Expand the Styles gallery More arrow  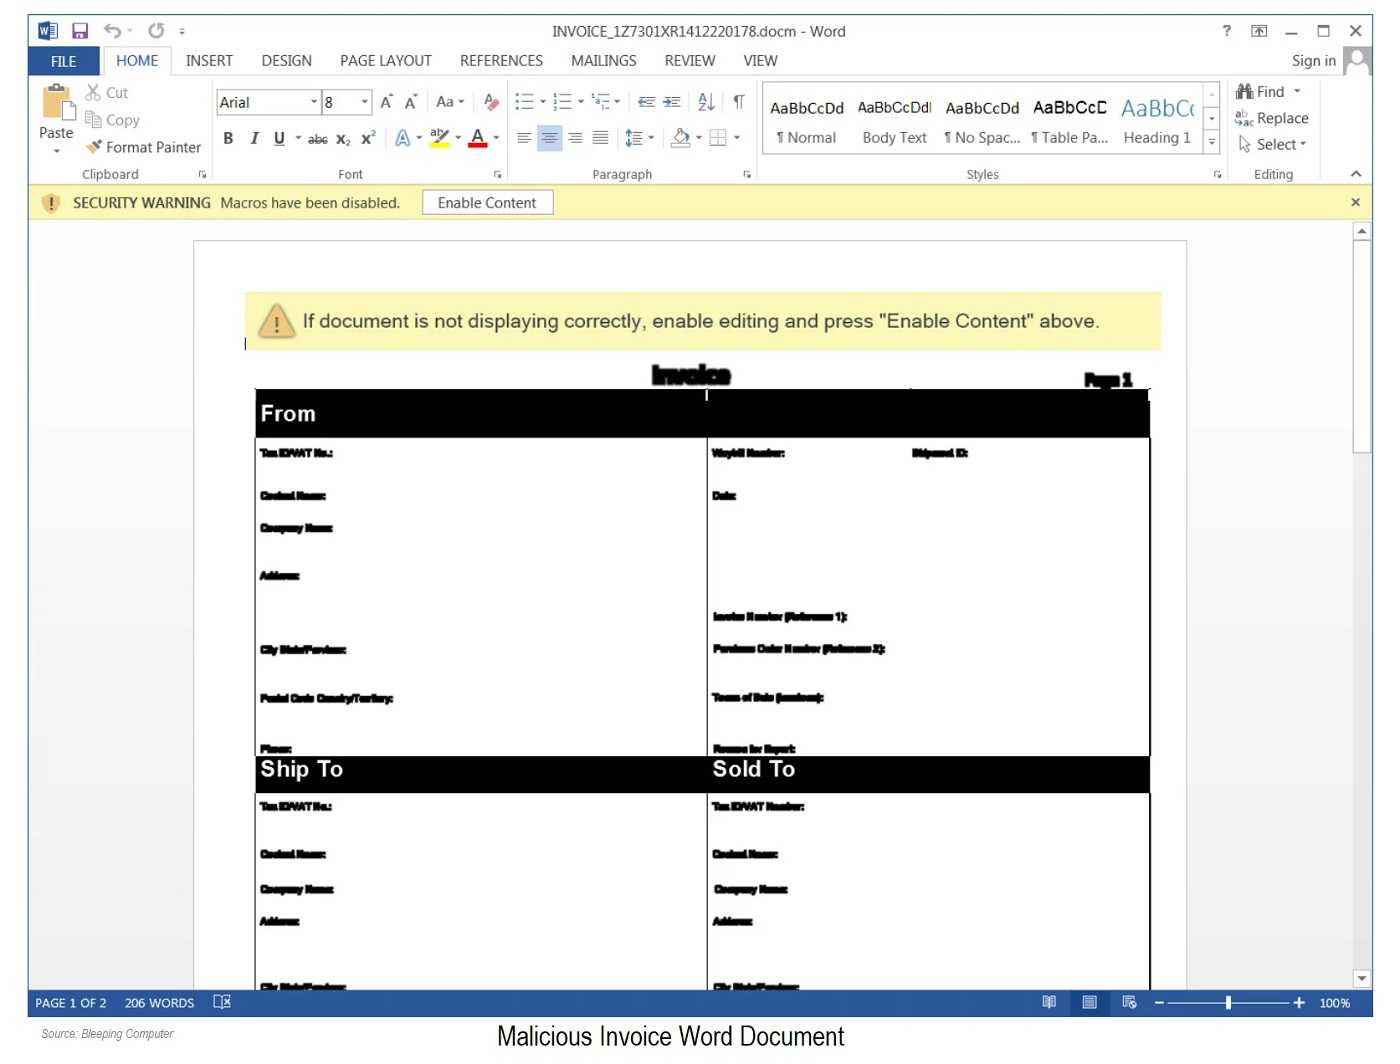(1212, 142)
